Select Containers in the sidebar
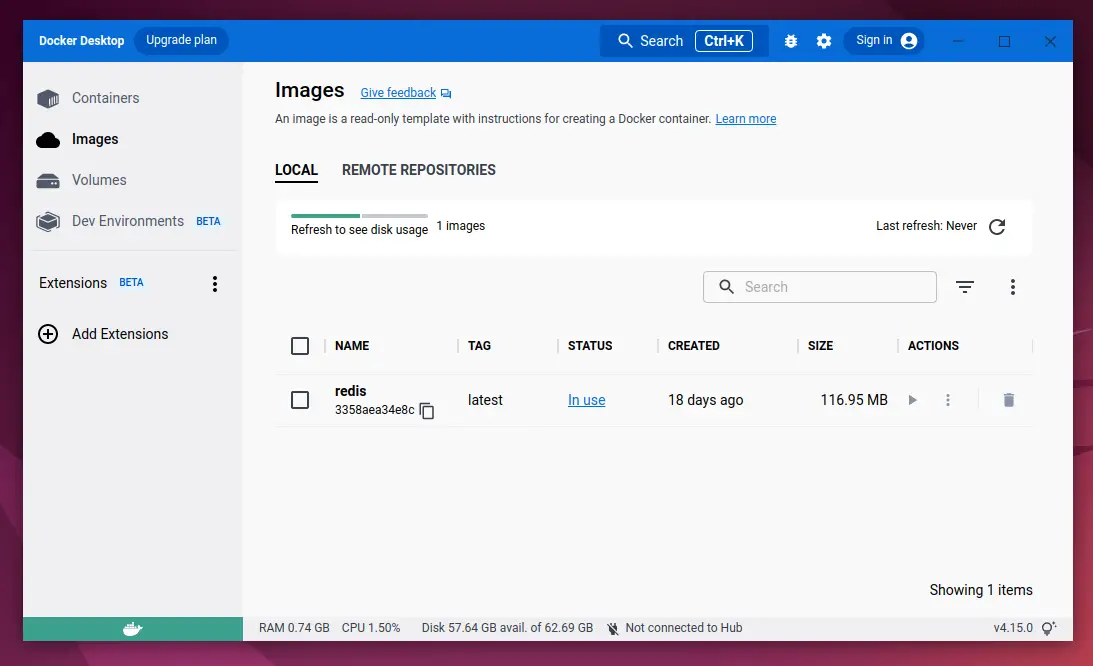The image size is (1093, 666). click(105, 98)
